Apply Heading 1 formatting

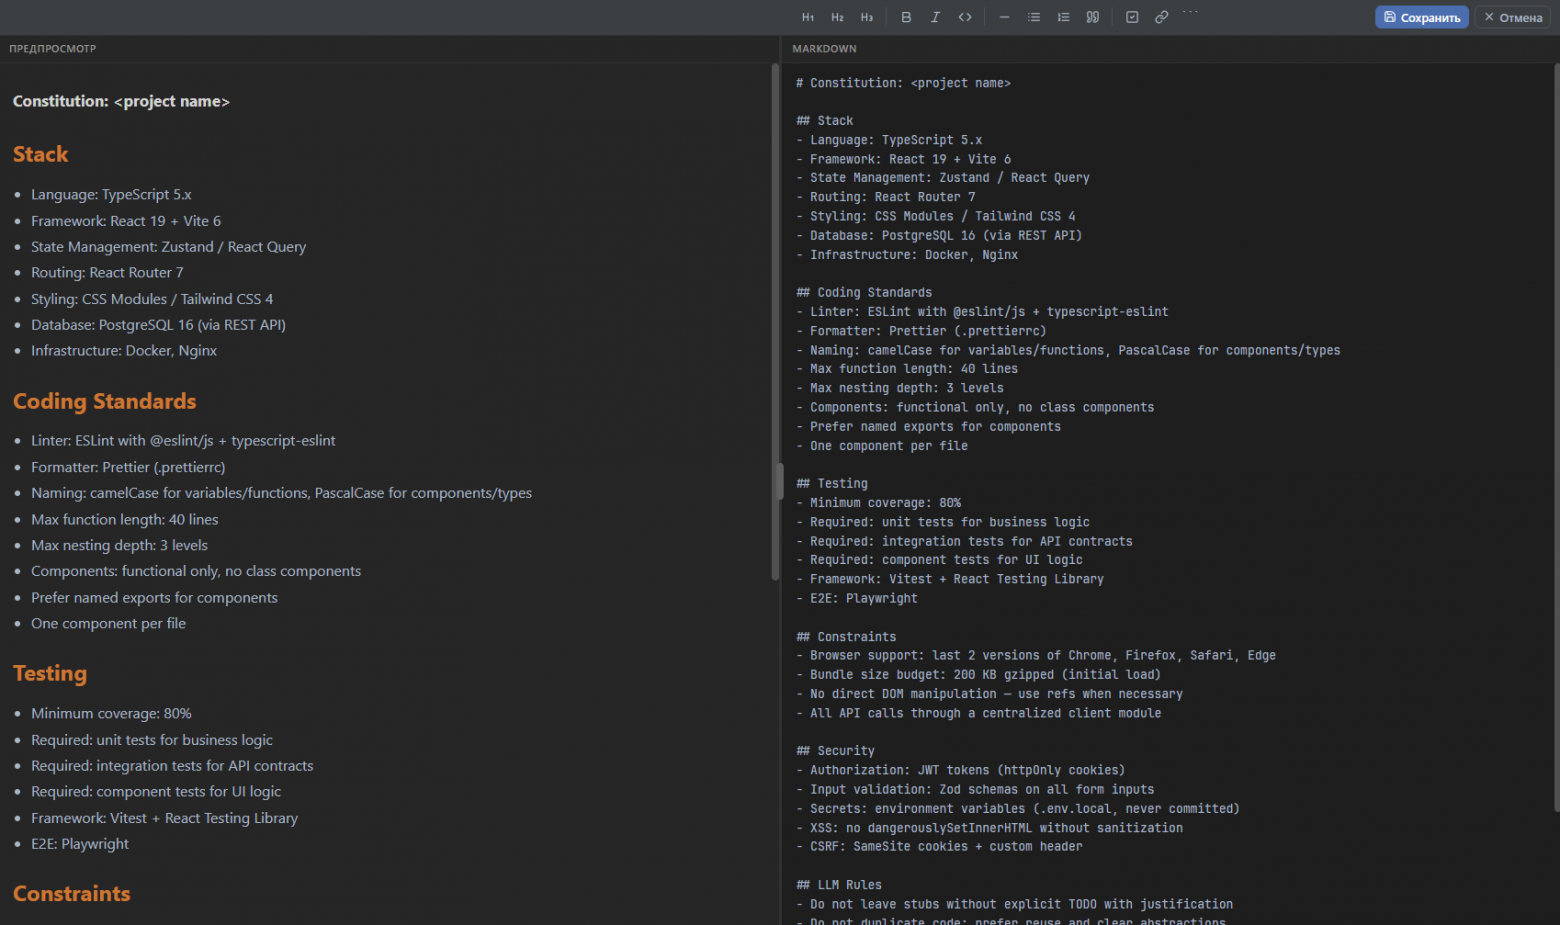tap(808, 17)
